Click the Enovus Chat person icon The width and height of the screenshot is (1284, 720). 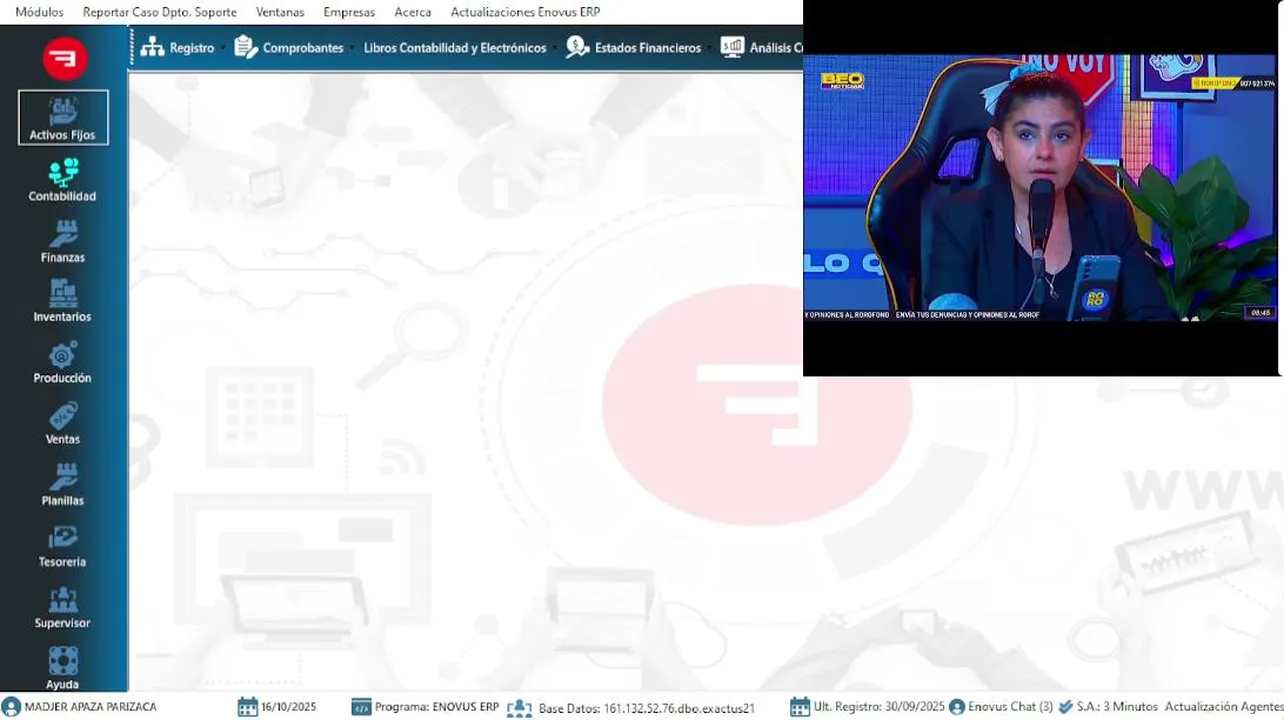(x=957, y=707)
